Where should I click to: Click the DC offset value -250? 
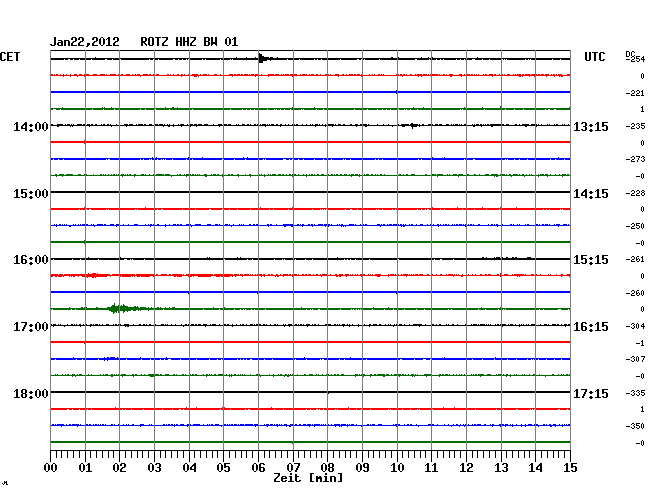click(635, 226)
